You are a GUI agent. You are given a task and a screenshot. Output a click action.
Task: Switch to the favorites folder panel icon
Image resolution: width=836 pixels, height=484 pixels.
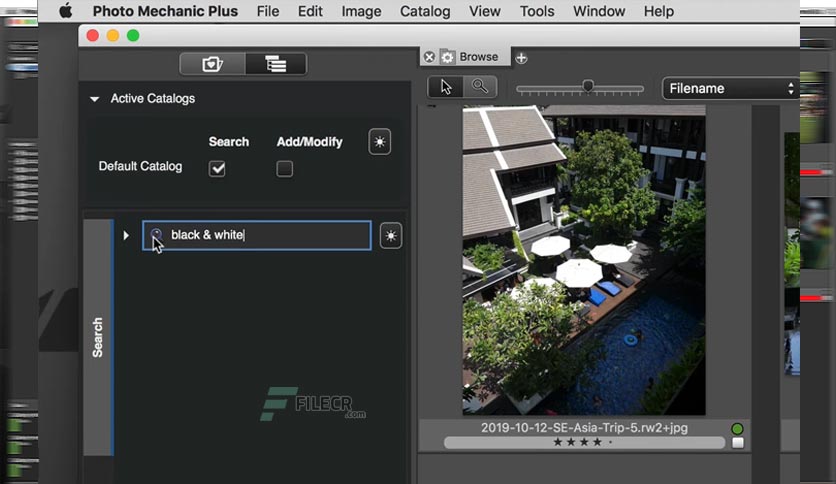pyautogui.click(x=213, y=64)
